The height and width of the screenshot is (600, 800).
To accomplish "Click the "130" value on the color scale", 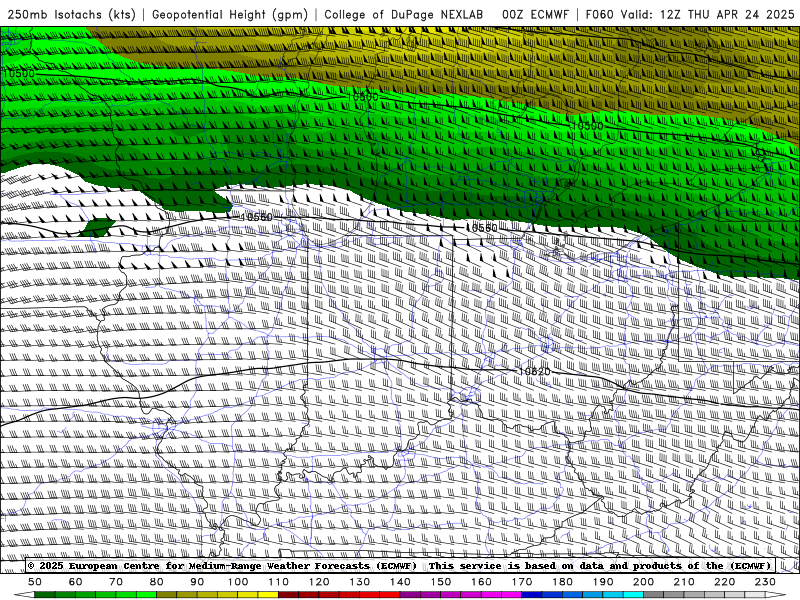I will coord(360,582).
